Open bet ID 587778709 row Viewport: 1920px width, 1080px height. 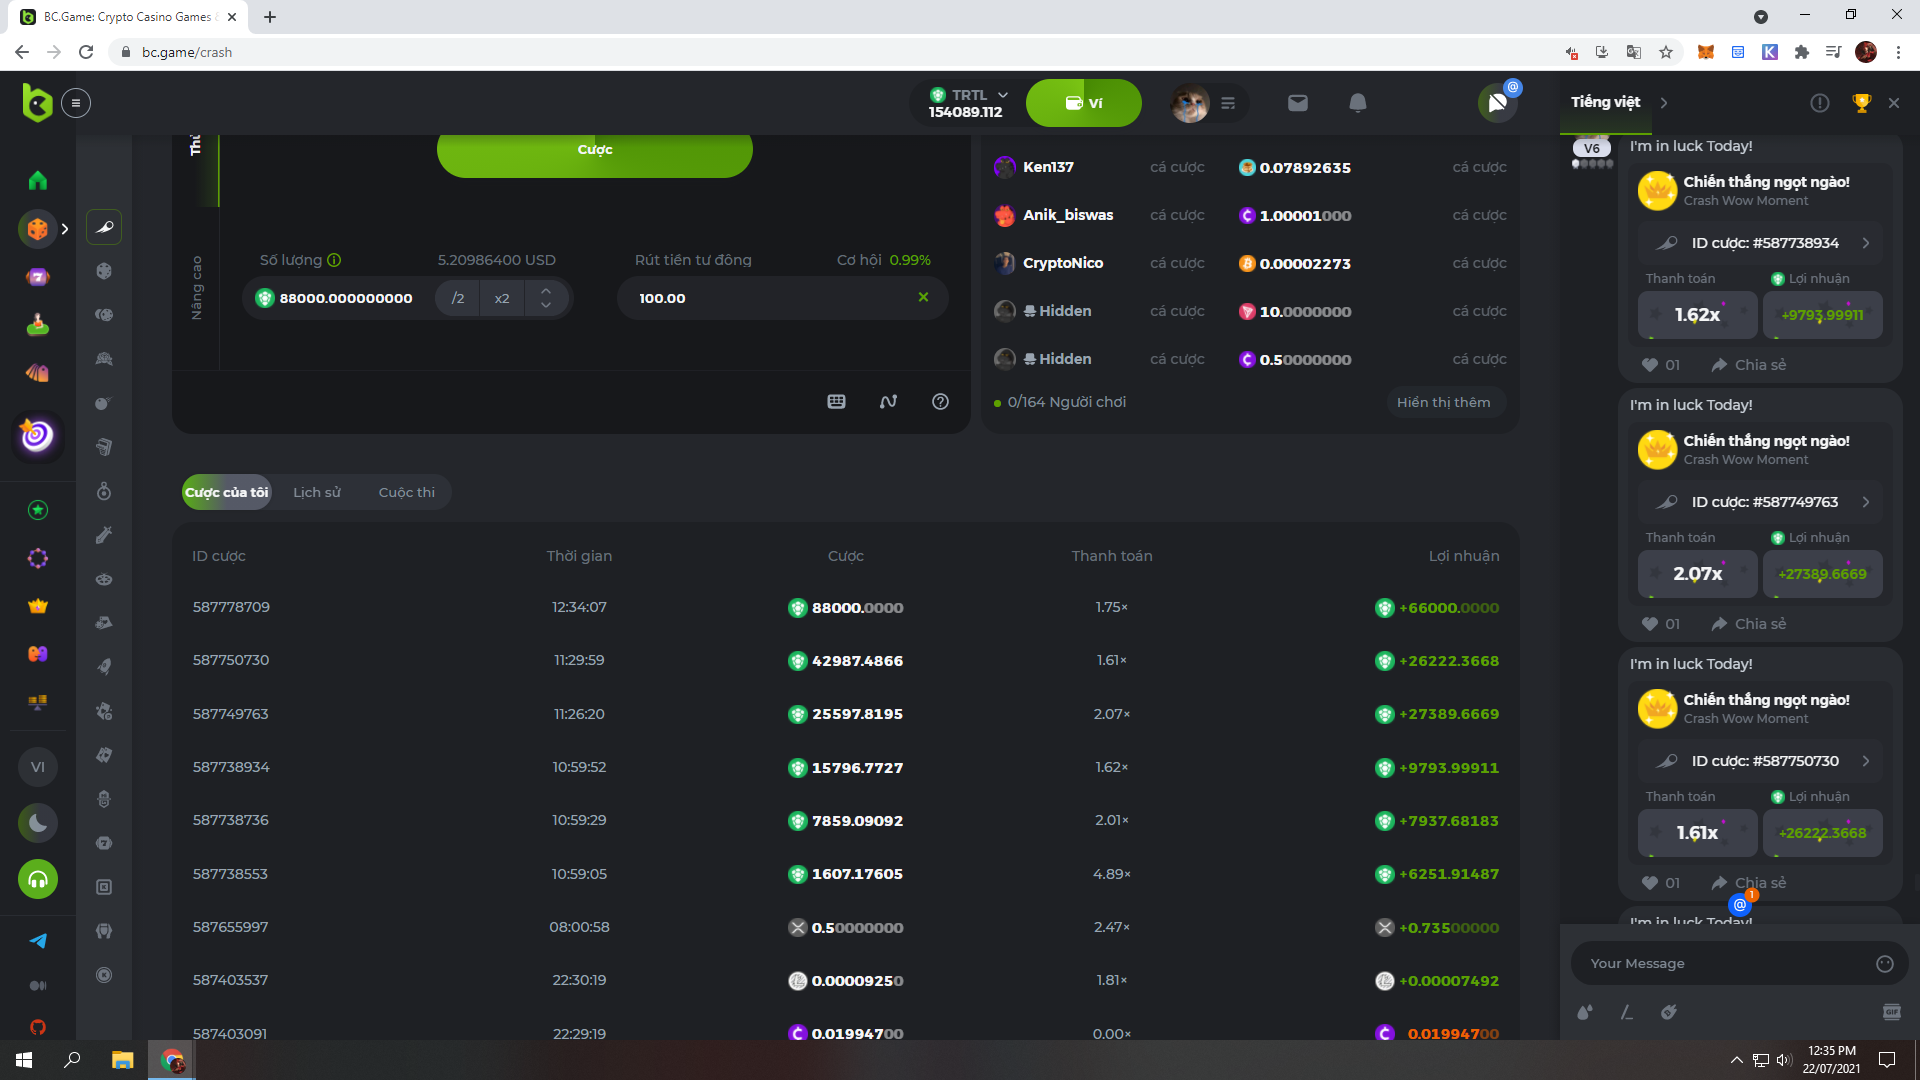(x=845, y=607)
